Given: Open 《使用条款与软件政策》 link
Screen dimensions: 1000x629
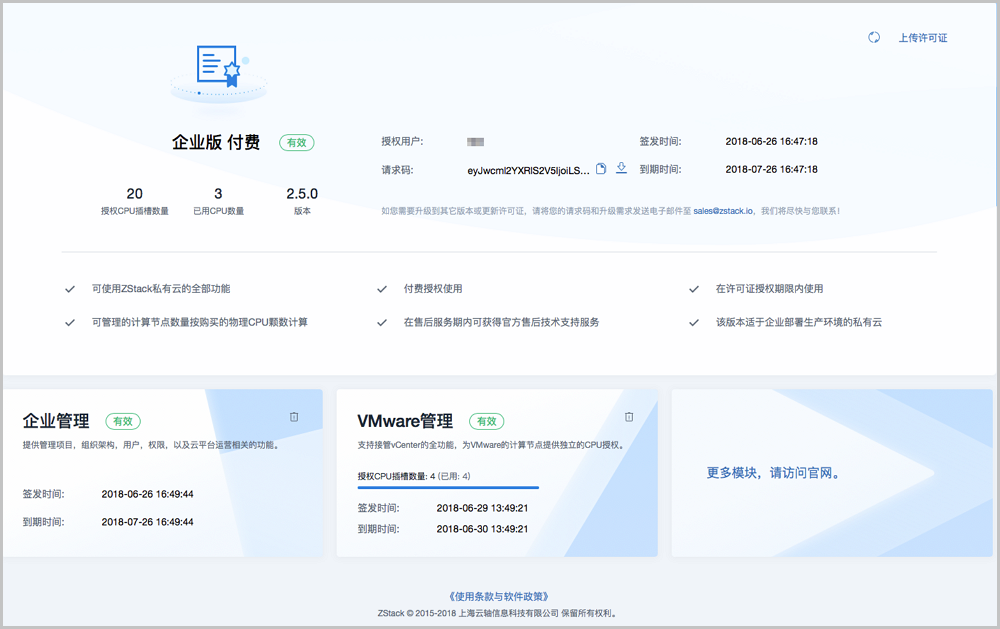Looking at the screenshot, I should point(499,597).
